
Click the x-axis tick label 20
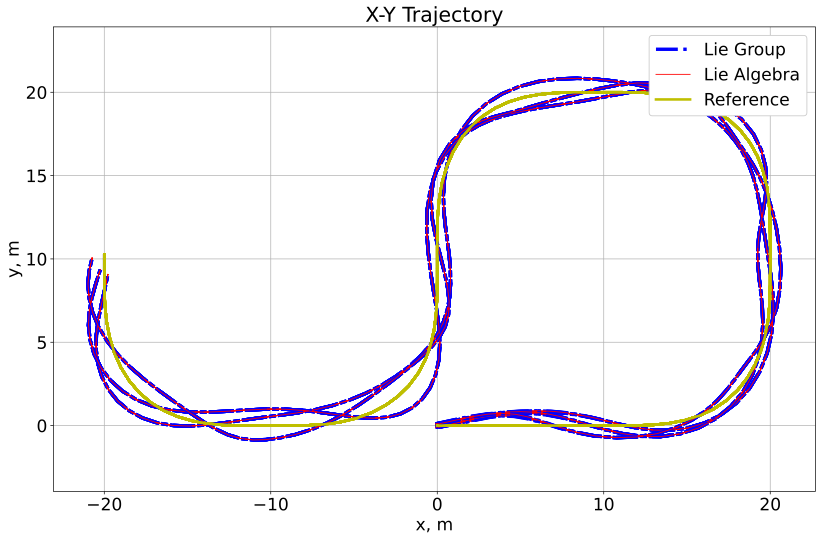click(770, 505)
